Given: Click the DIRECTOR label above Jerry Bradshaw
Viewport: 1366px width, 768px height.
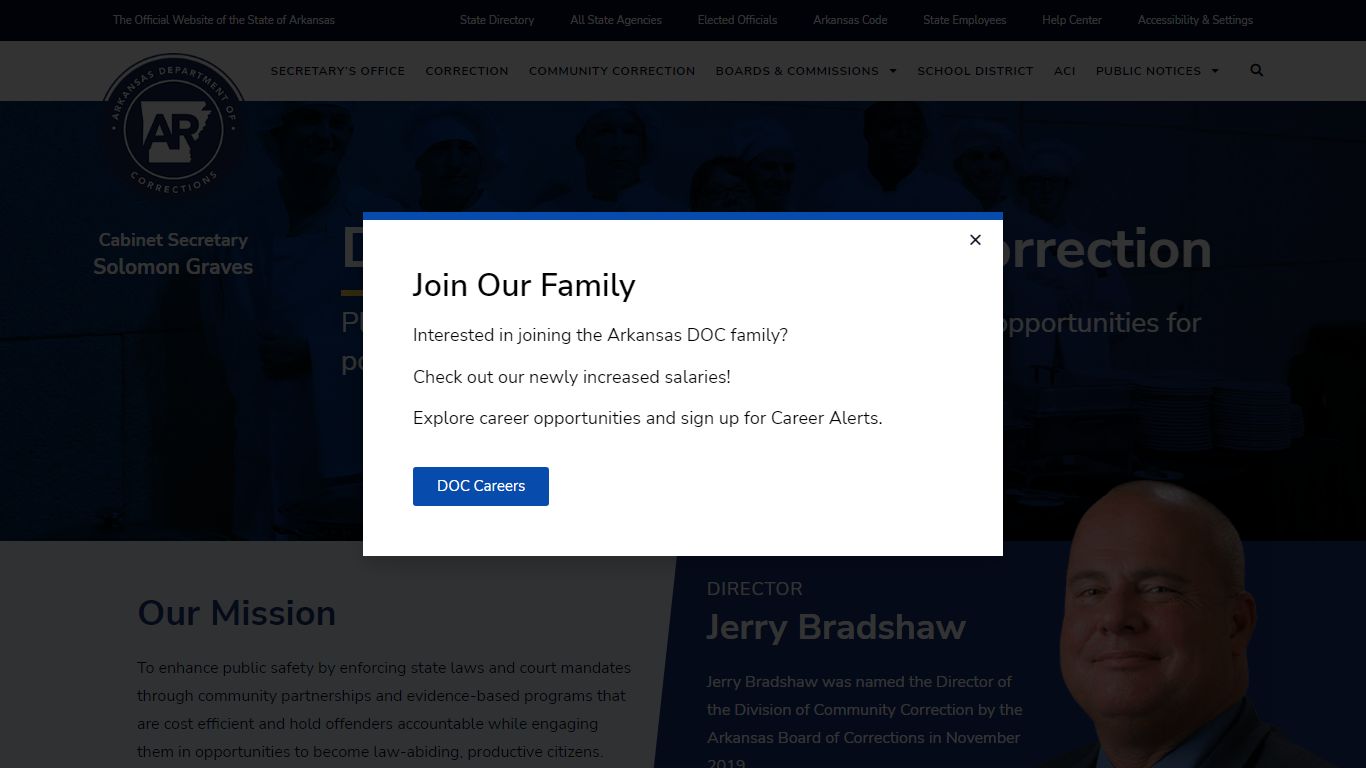Looking at the screenshot, I should coord(755,589).
